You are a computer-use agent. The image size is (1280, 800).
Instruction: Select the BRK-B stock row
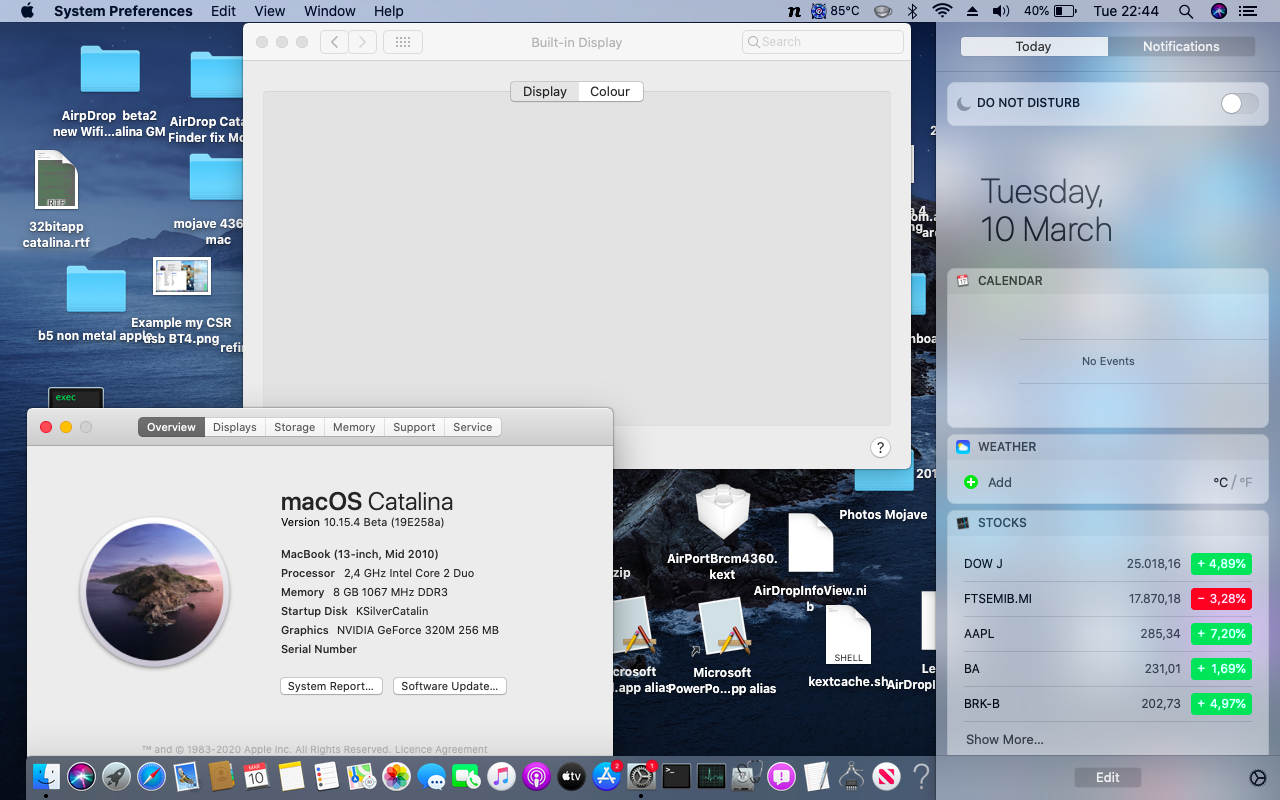(1107, 704)
